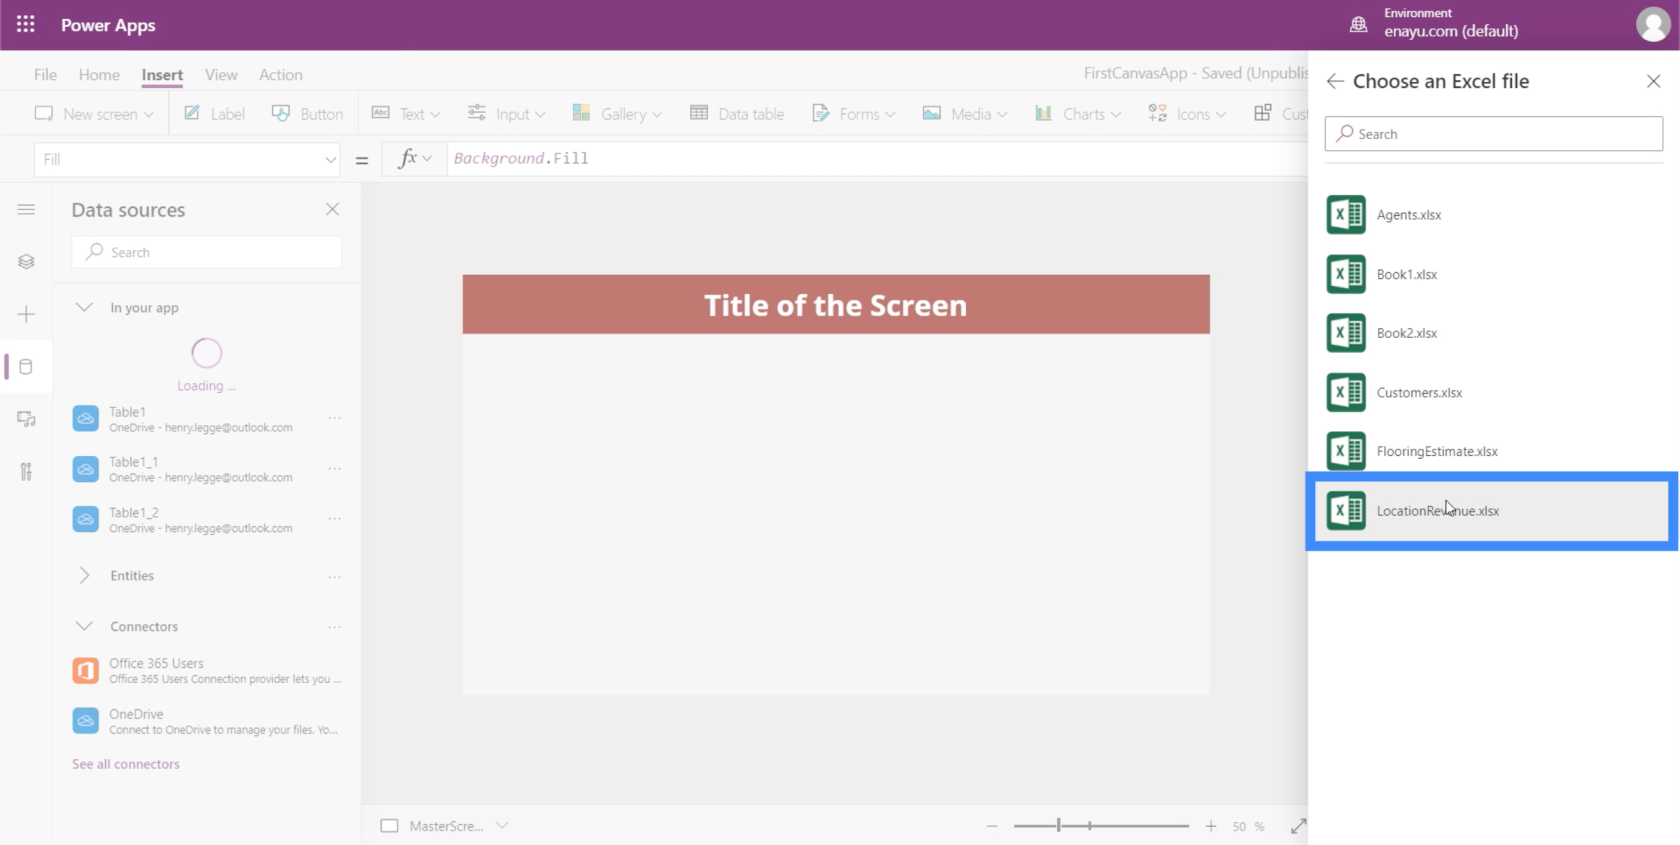This screenshot has height=845, width=1680.
Task: Open the fx formula options
Action: tap(414, 159)
